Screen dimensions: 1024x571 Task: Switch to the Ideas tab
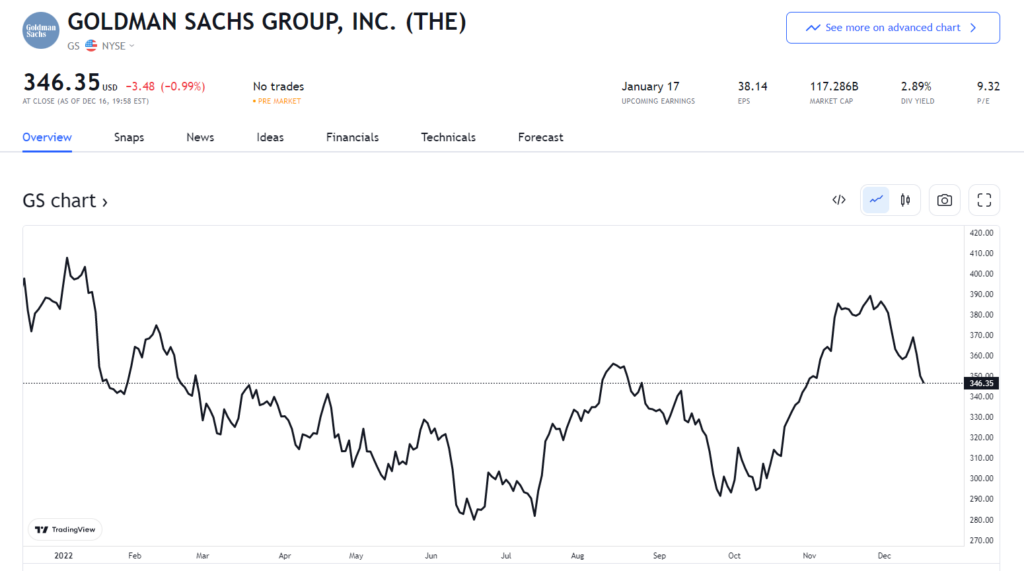(x=270, y=137)
